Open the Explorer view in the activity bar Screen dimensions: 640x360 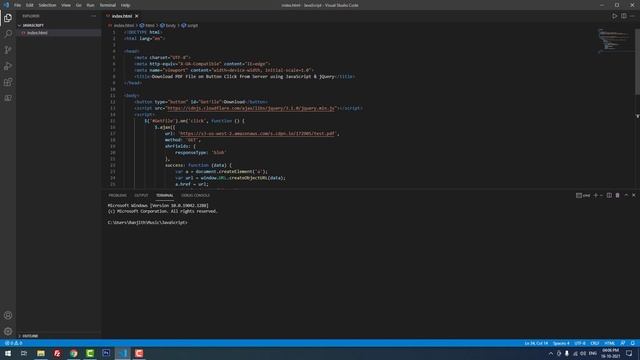tap(8, 18)
